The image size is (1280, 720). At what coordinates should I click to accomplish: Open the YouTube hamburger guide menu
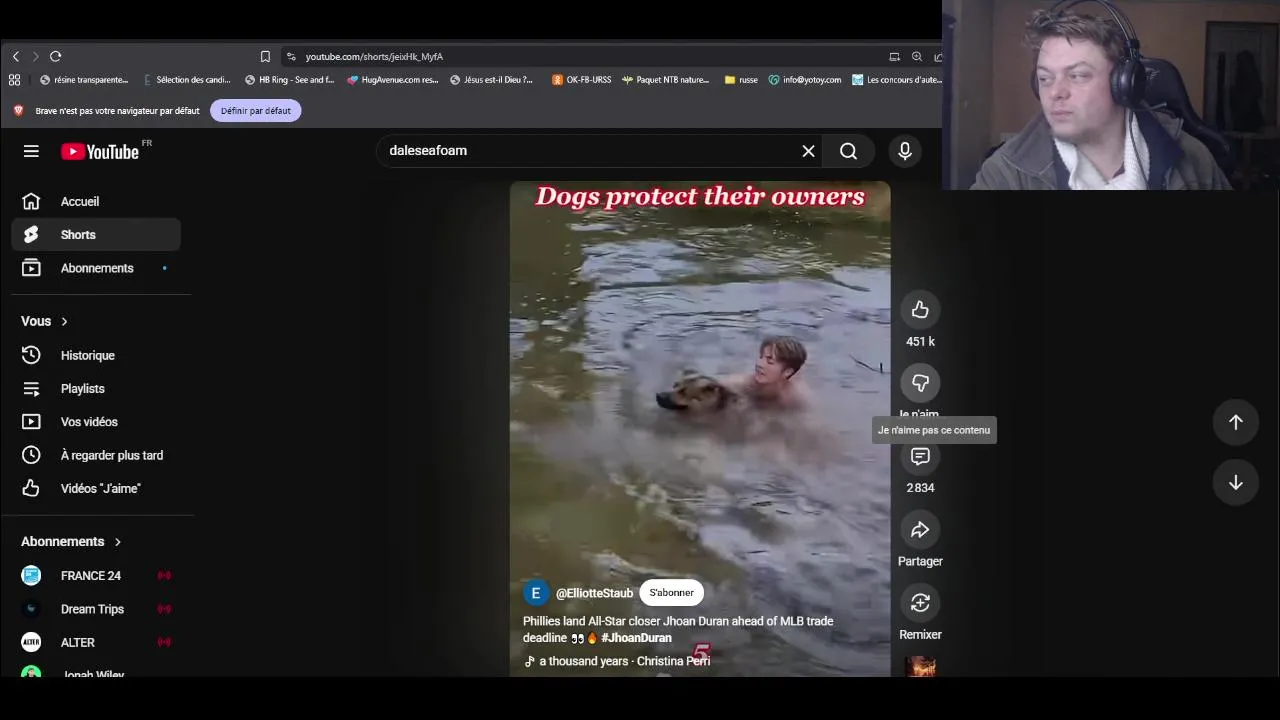31,151
